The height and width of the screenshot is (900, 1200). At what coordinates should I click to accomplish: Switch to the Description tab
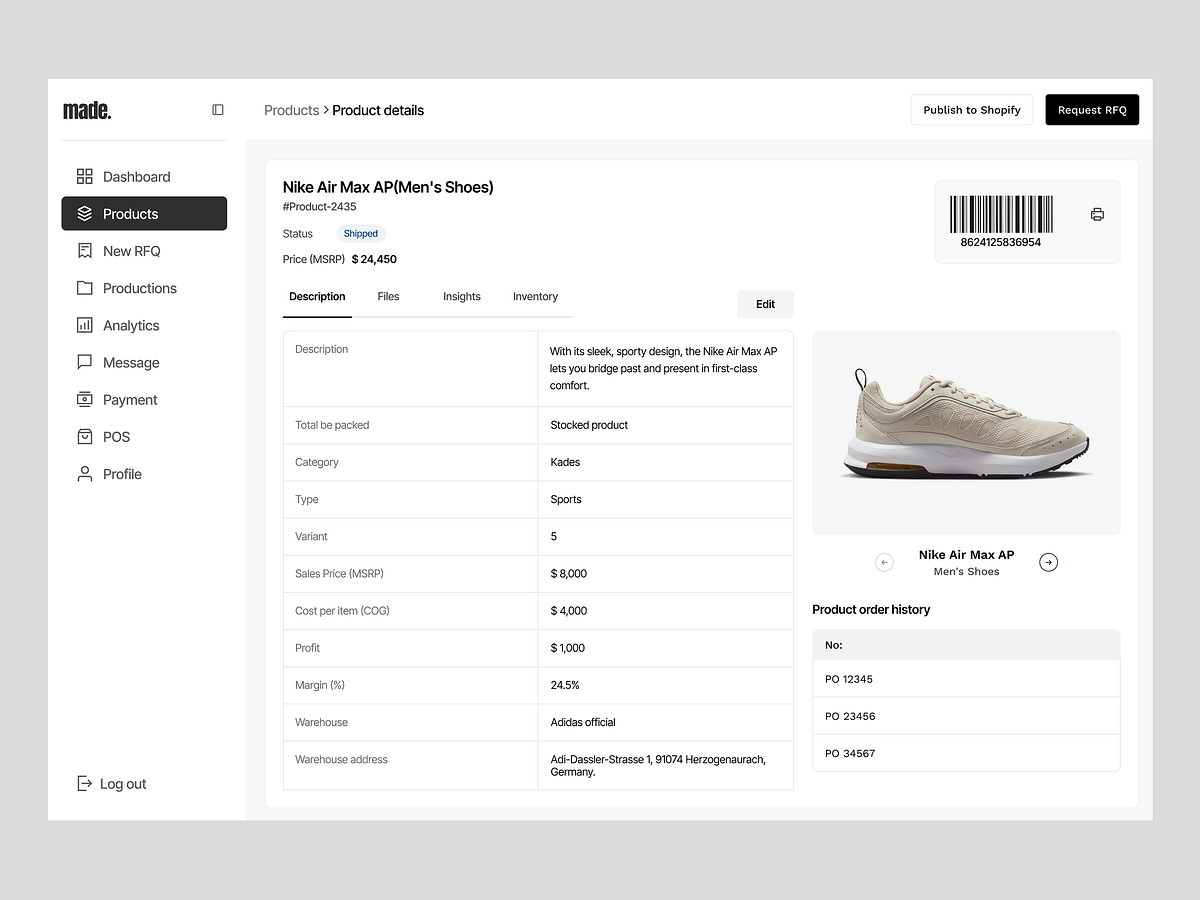click(317, 297)
